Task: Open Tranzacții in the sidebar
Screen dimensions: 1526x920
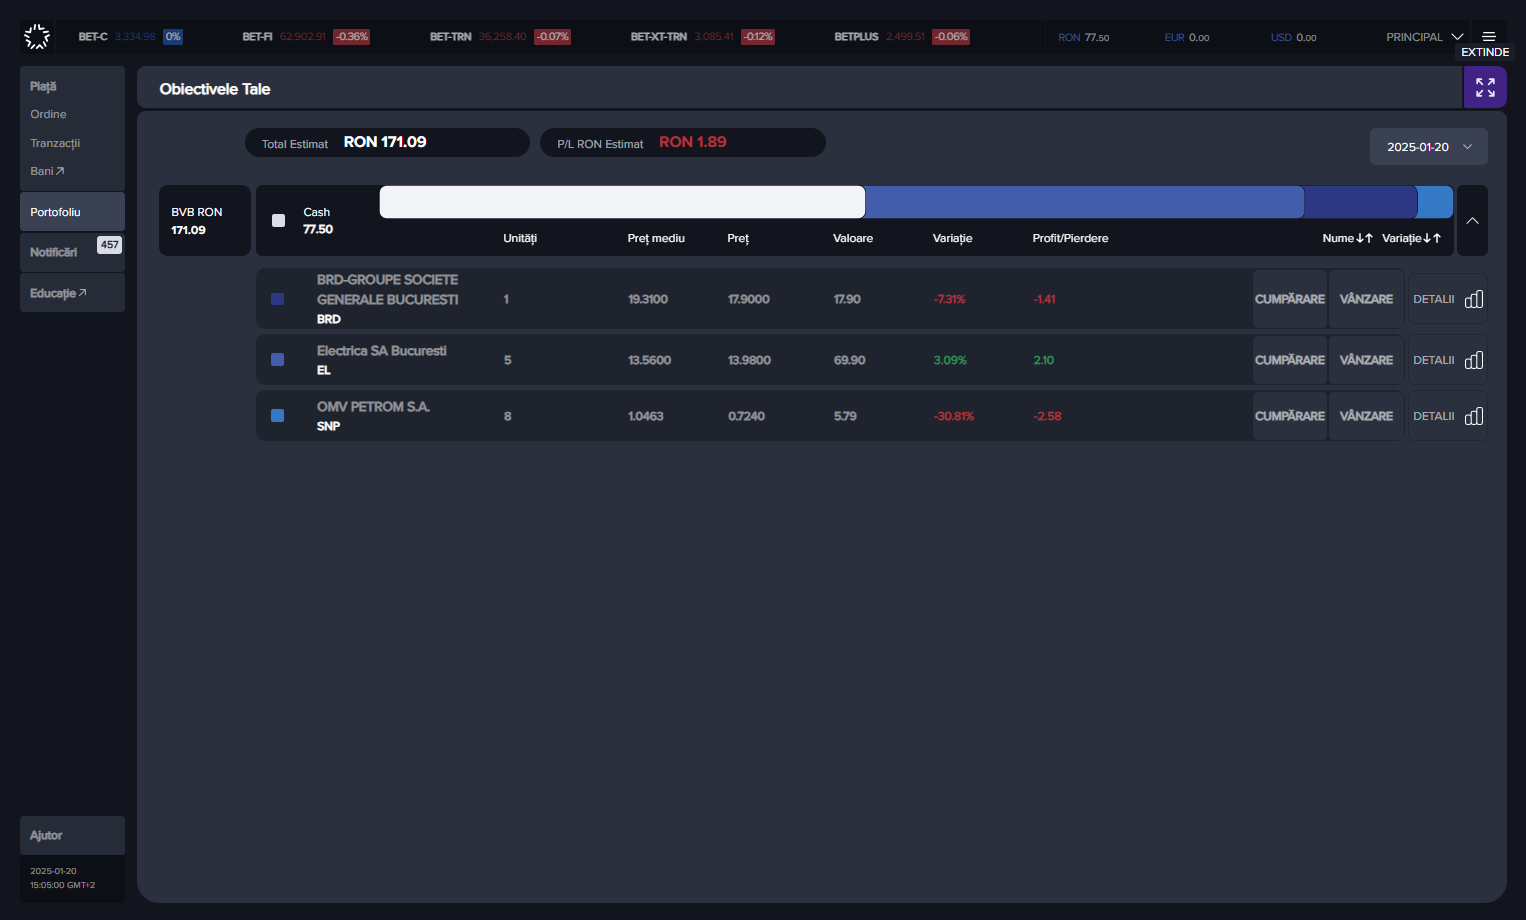Action: [x=55, y=143]
